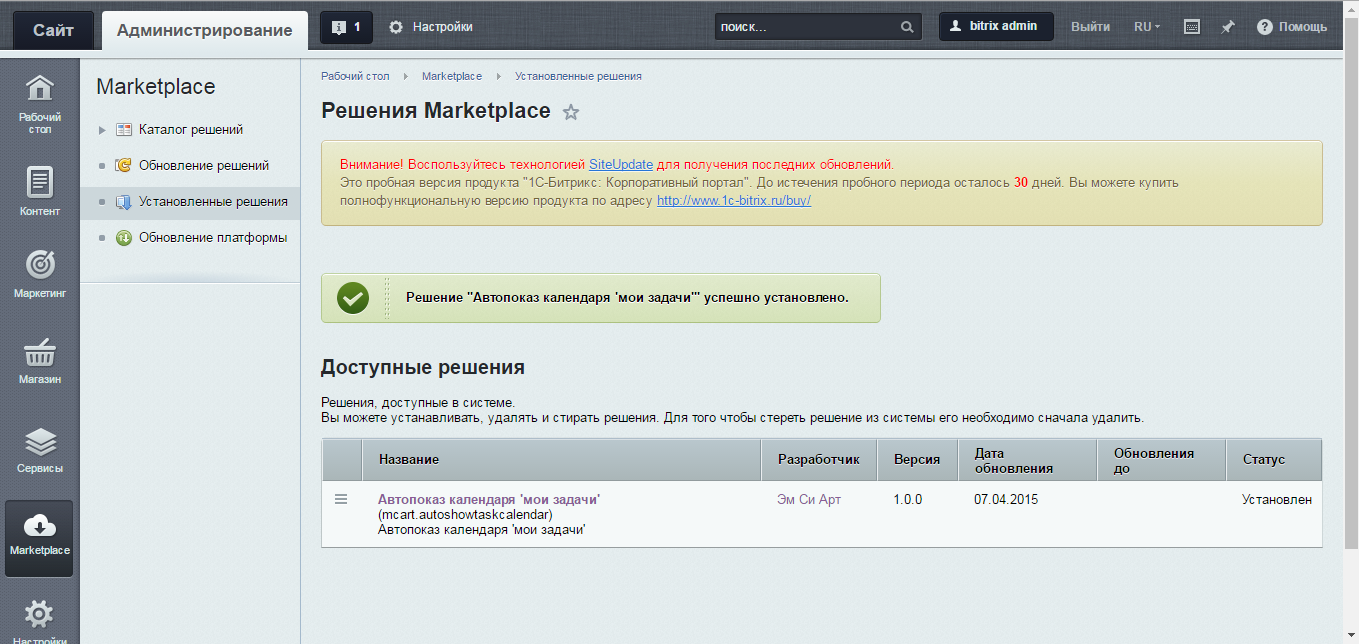
Task: Expand the Каталог решений tree item
Action: tap(102, 130)
